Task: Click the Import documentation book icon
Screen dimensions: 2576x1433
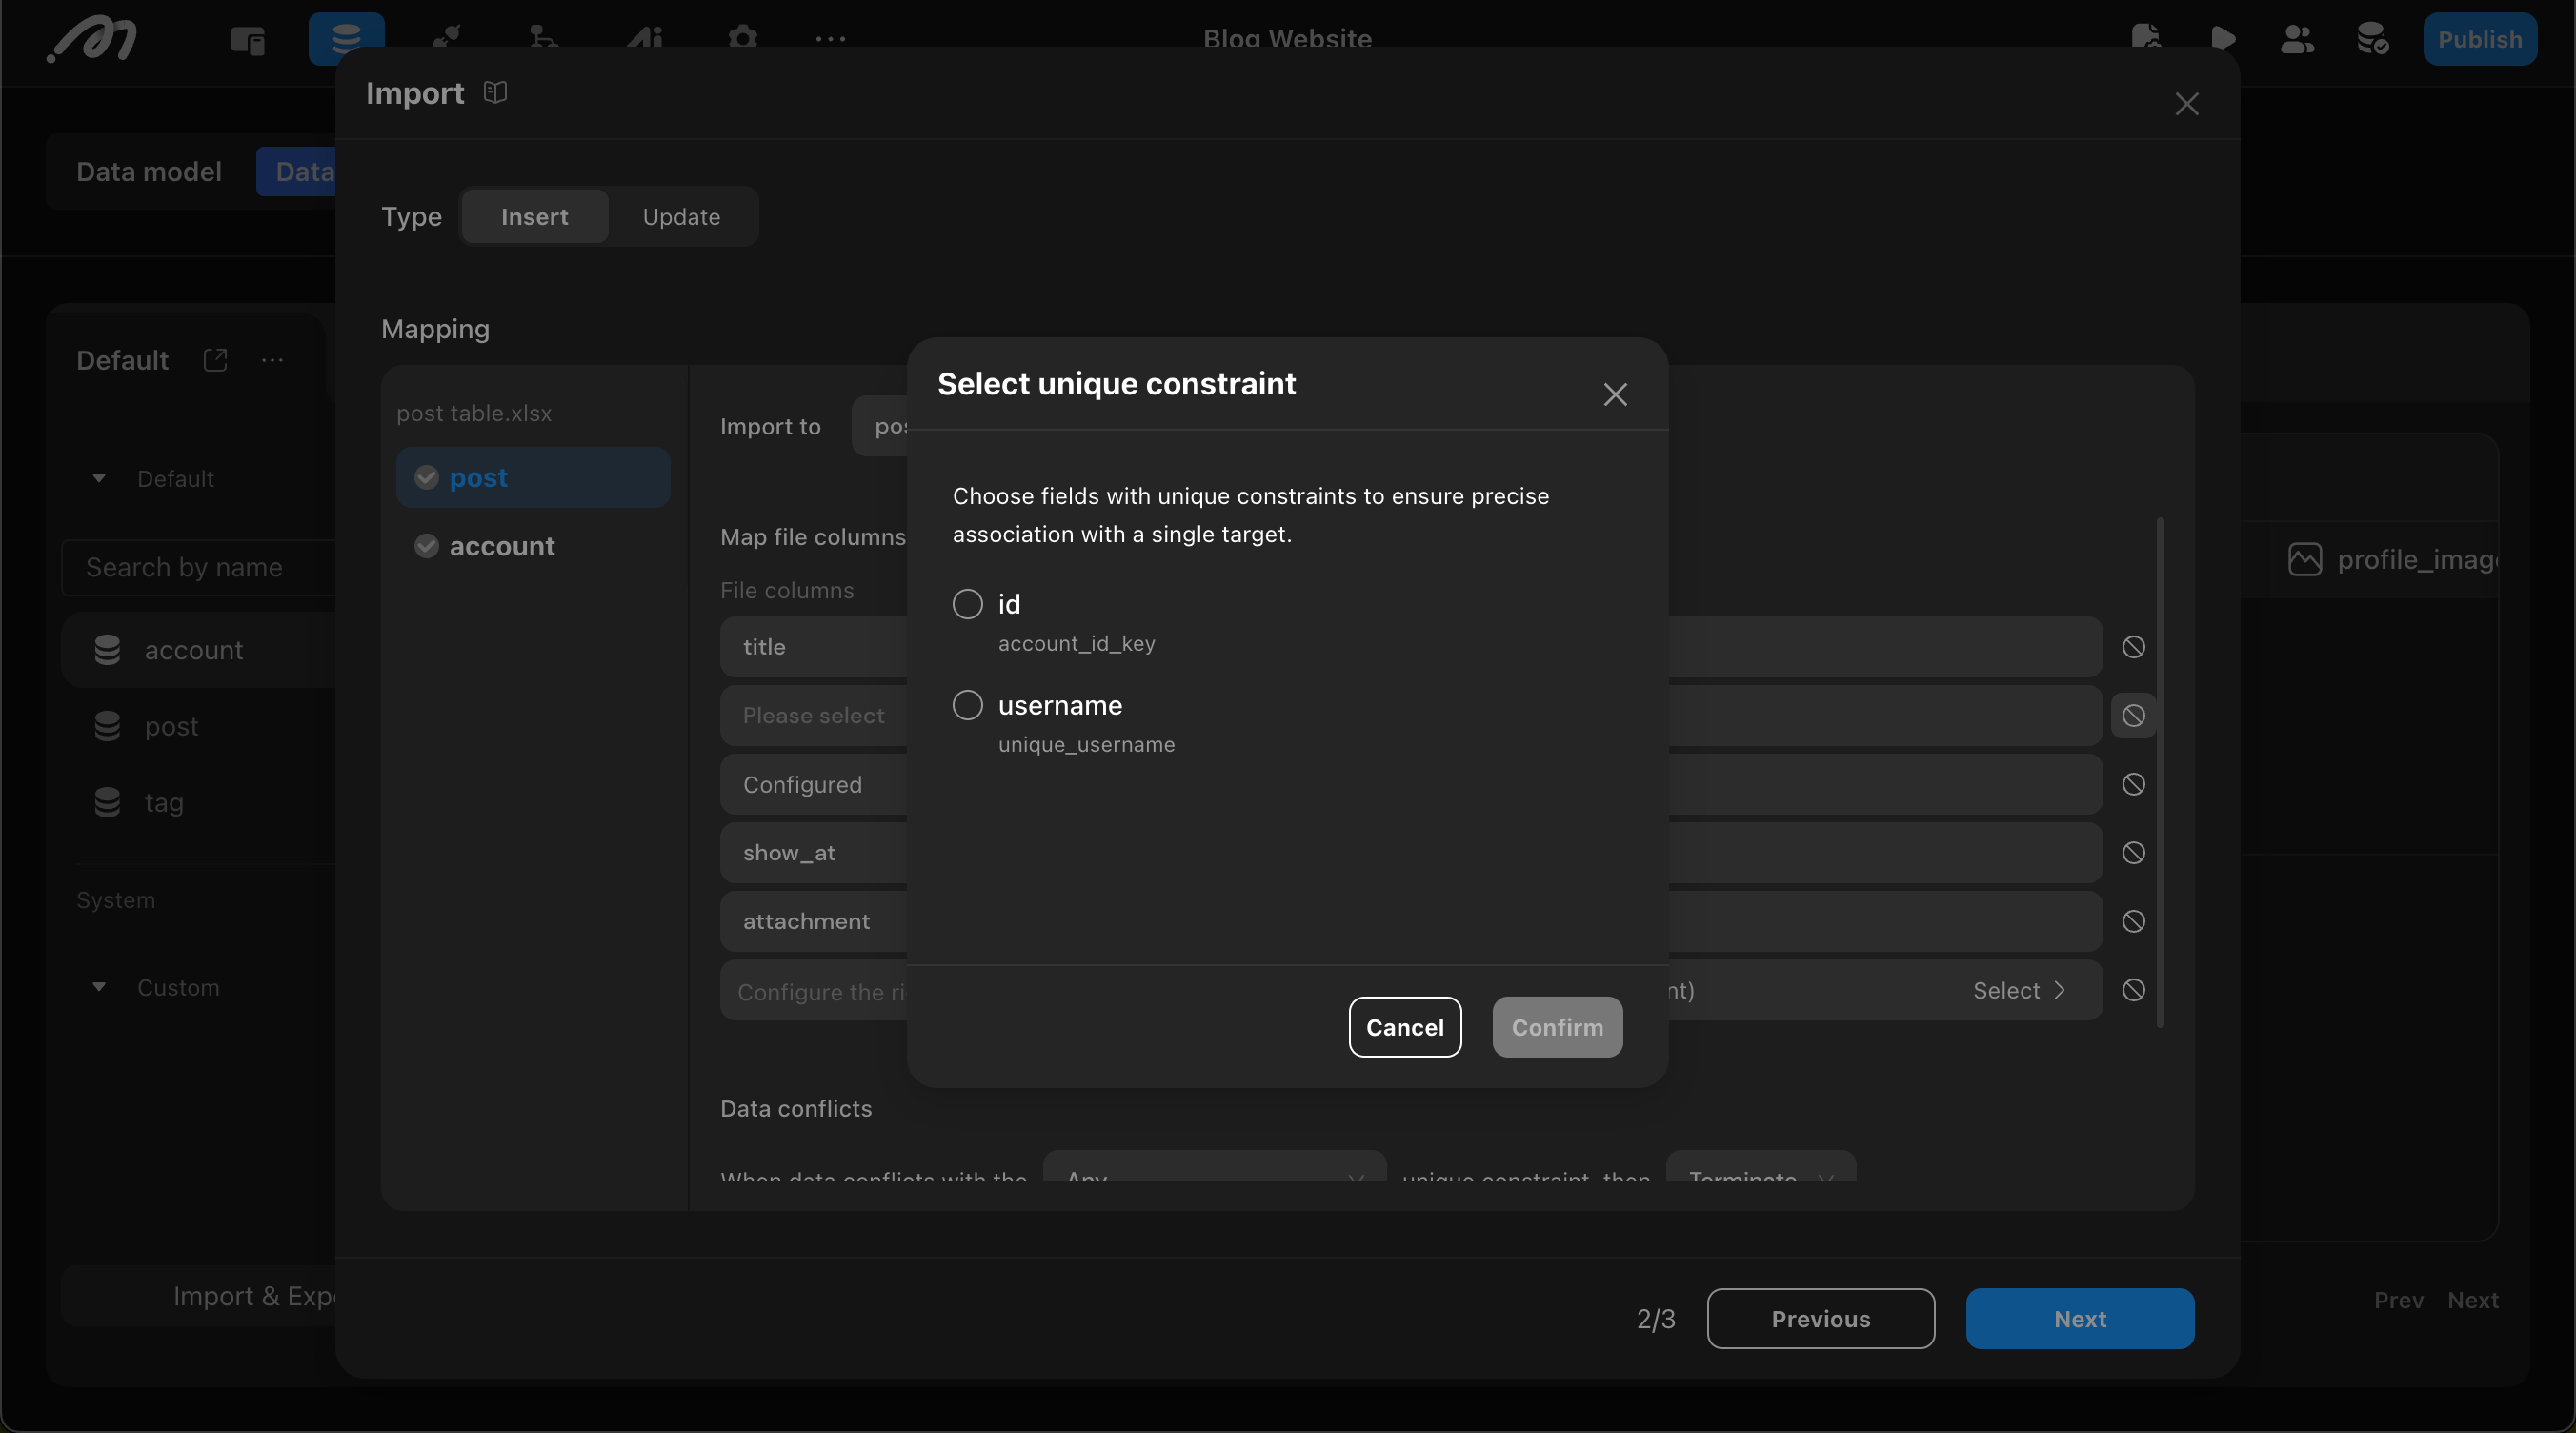Action: point(495,93)
